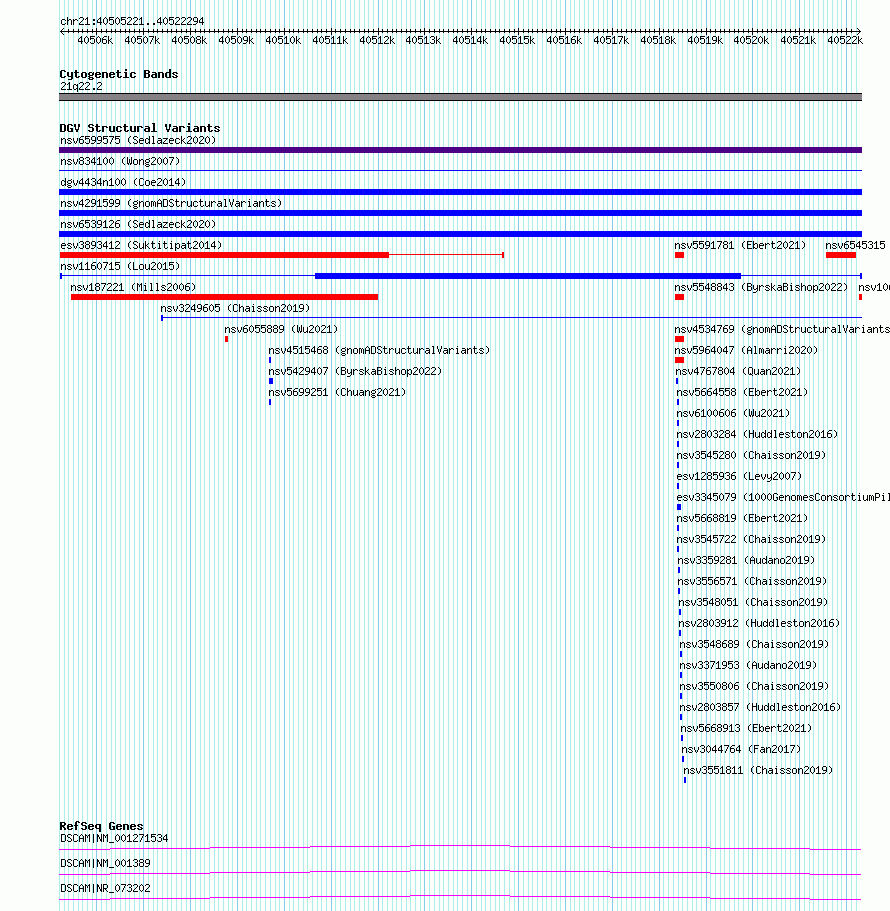Select the nsv834100 (Wong2007) variant label
The height and width of the screenshot is (911, 890).
[x=120, y=161]
